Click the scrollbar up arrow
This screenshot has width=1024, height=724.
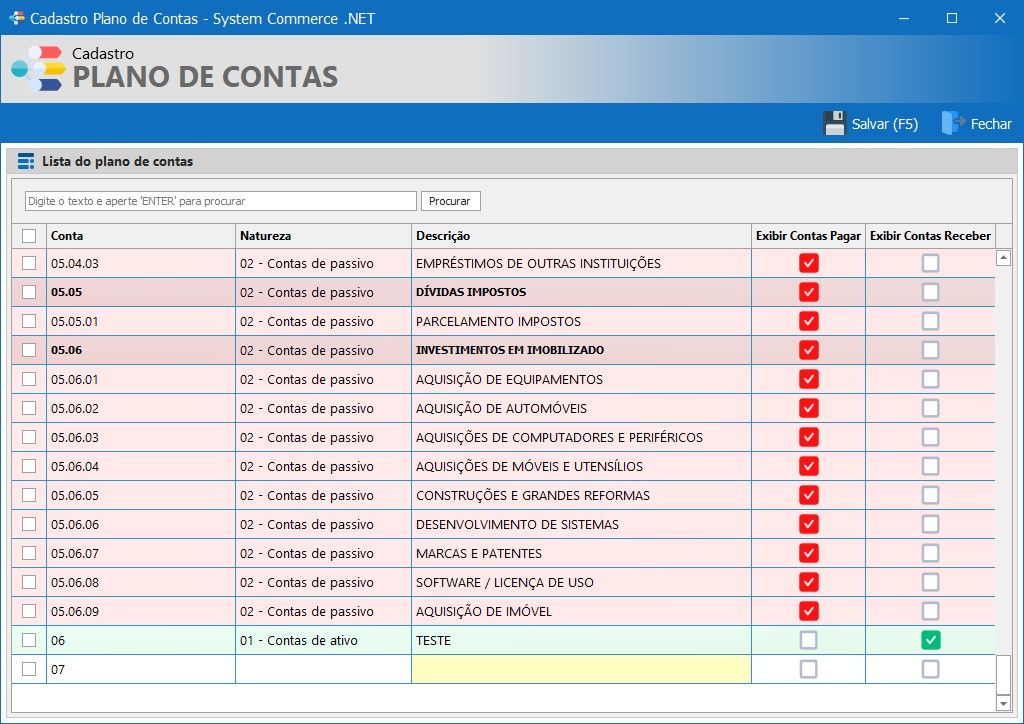pos(1003,257)
